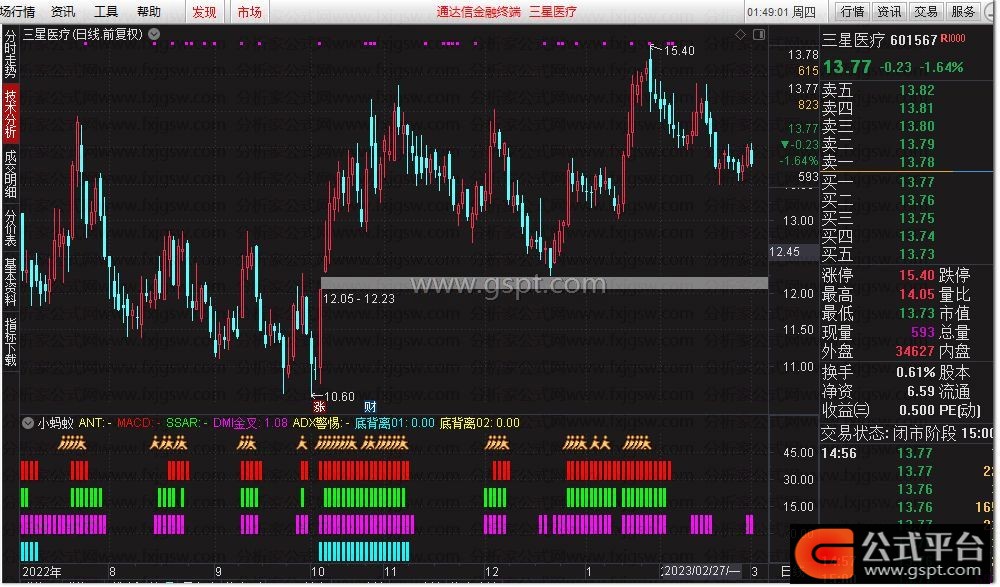
Task: Click the clock showing 01:49:01 周四
Action: tap(781, 11)
